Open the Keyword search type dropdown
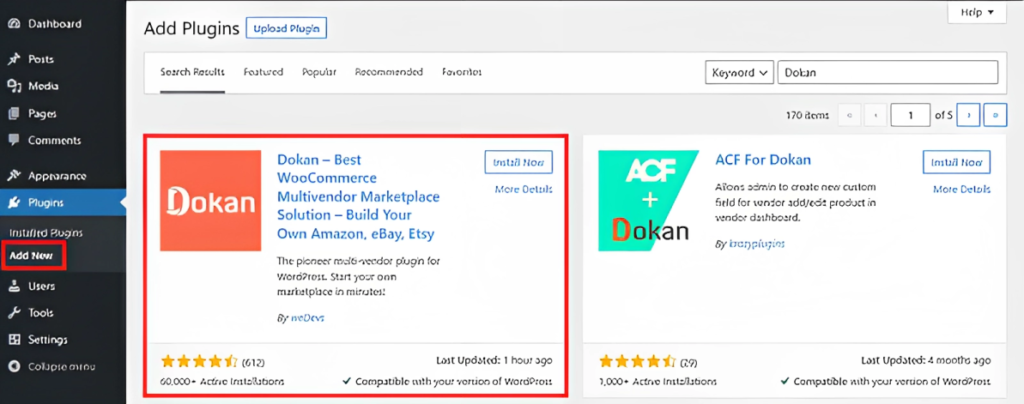Image resolution: width=1024 pixels, height=404 pixels. 739,73
